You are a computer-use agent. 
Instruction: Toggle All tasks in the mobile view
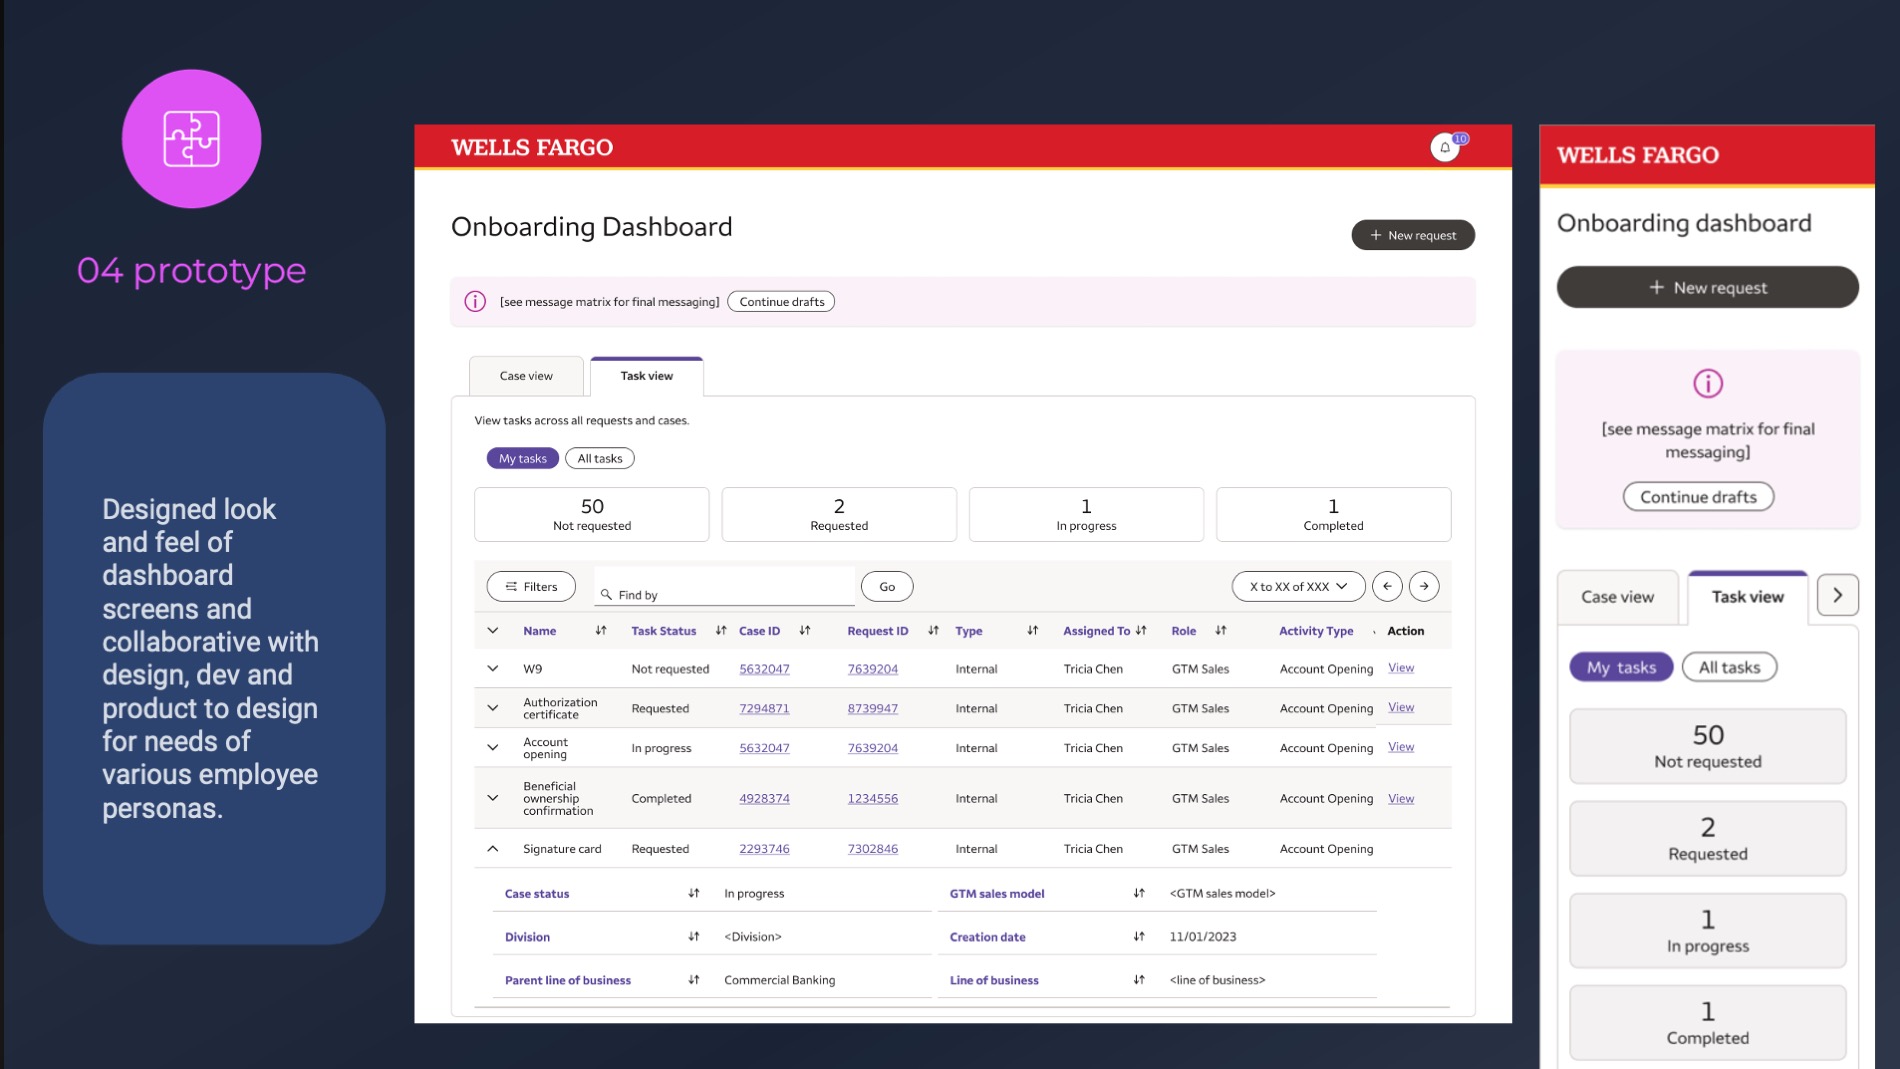click(1729, 667)
